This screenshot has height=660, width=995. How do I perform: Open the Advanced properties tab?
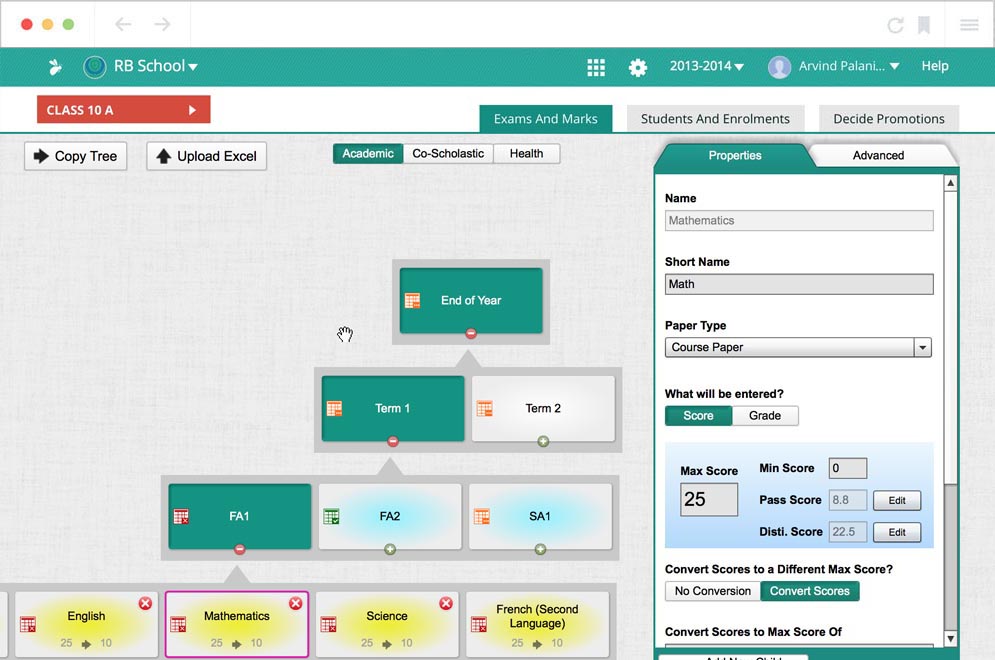click(x=878, y=155)
